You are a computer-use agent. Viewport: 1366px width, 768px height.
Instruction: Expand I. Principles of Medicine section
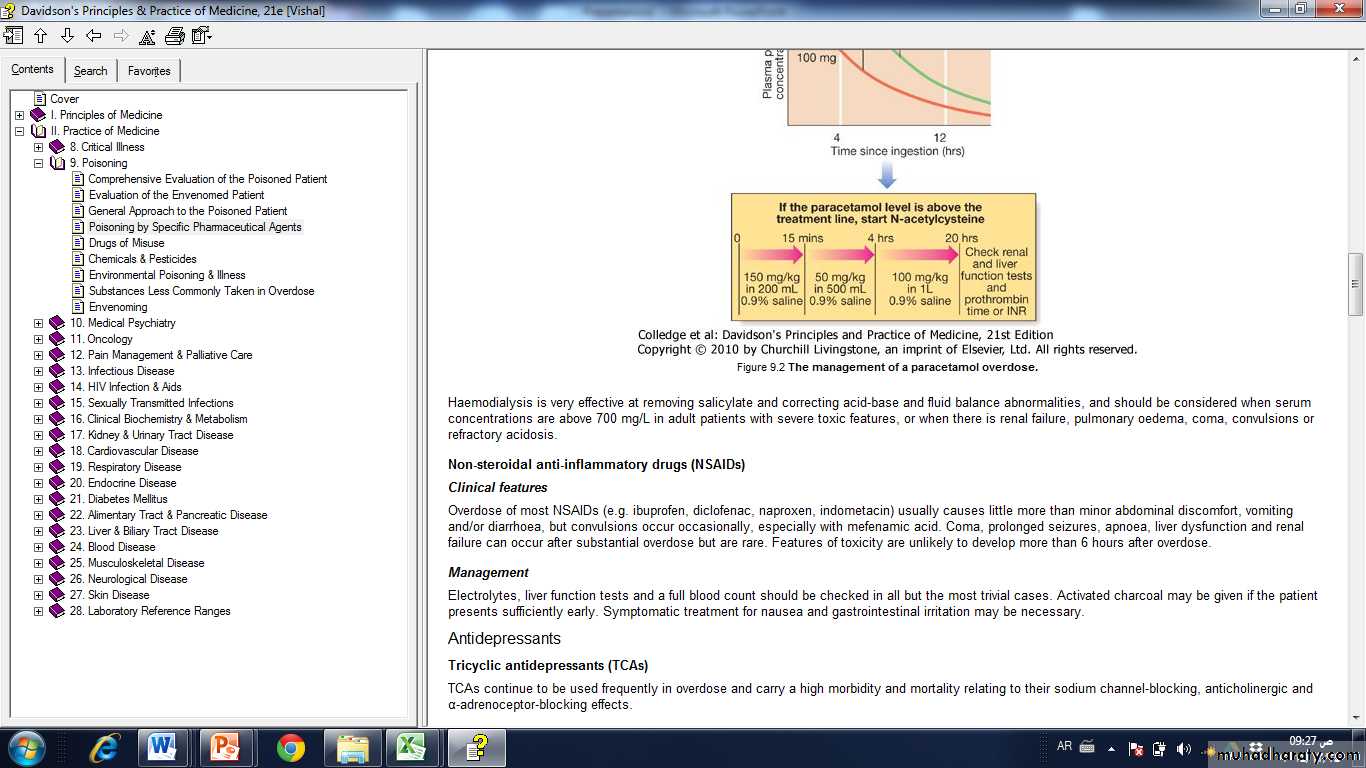19,115
